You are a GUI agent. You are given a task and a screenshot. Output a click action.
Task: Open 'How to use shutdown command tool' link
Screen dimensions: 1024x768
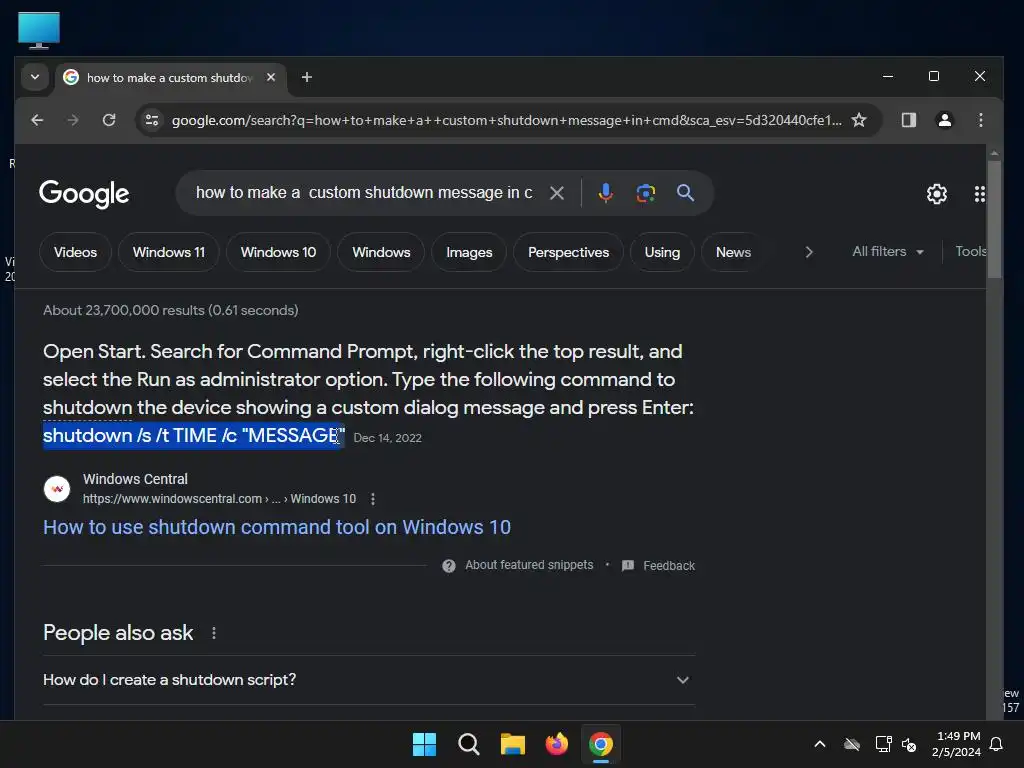click(277, 527)
